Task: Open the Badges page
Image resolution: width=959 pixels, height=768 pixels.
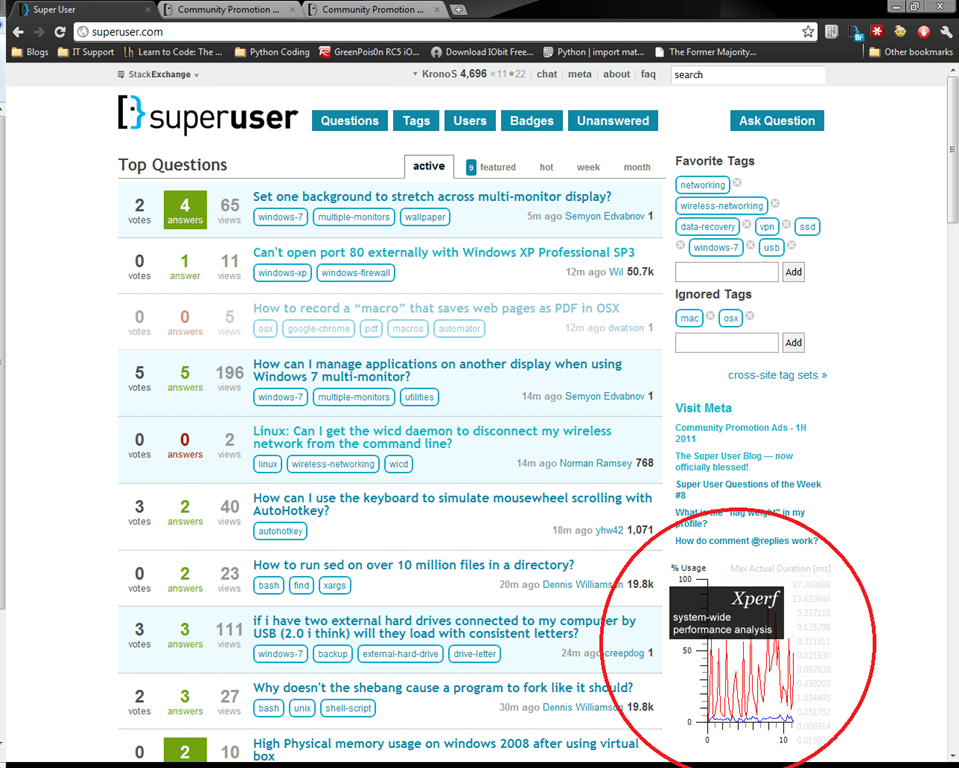Action: [531, 120]
